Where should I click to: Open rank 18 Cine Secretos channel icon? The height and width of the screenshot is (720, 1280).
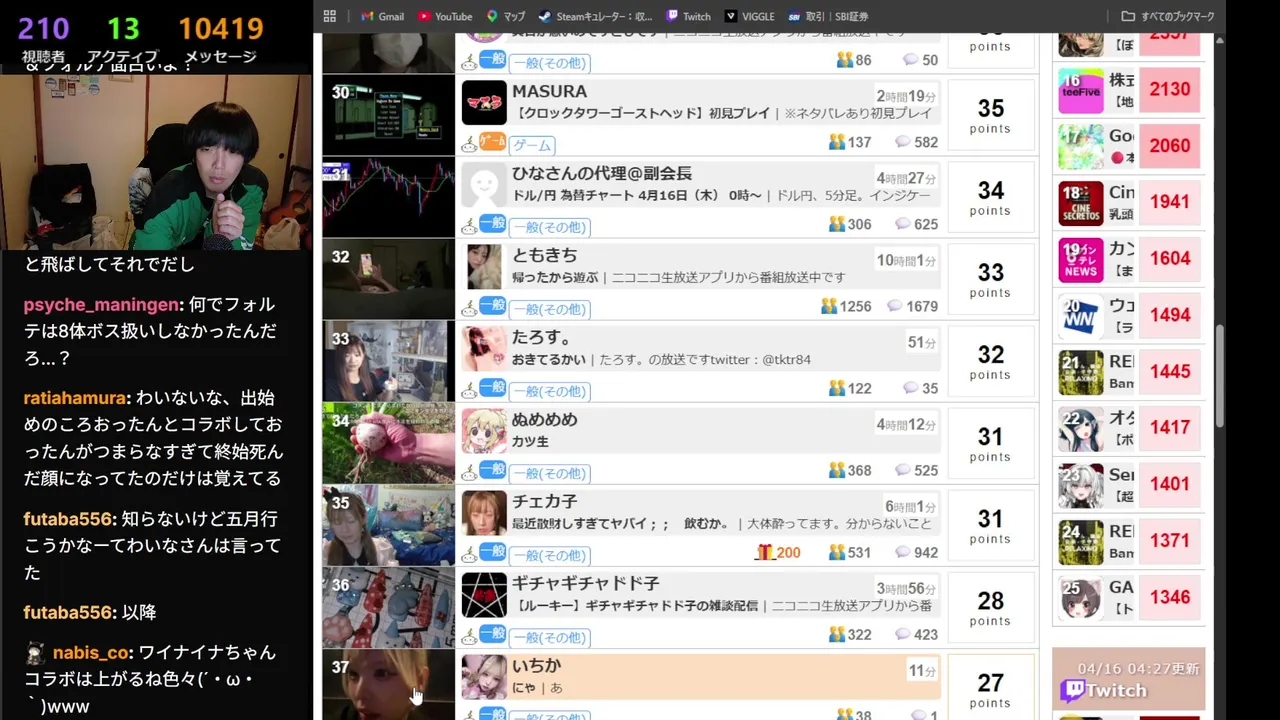pyautogui.click(x=1081, y=203)
